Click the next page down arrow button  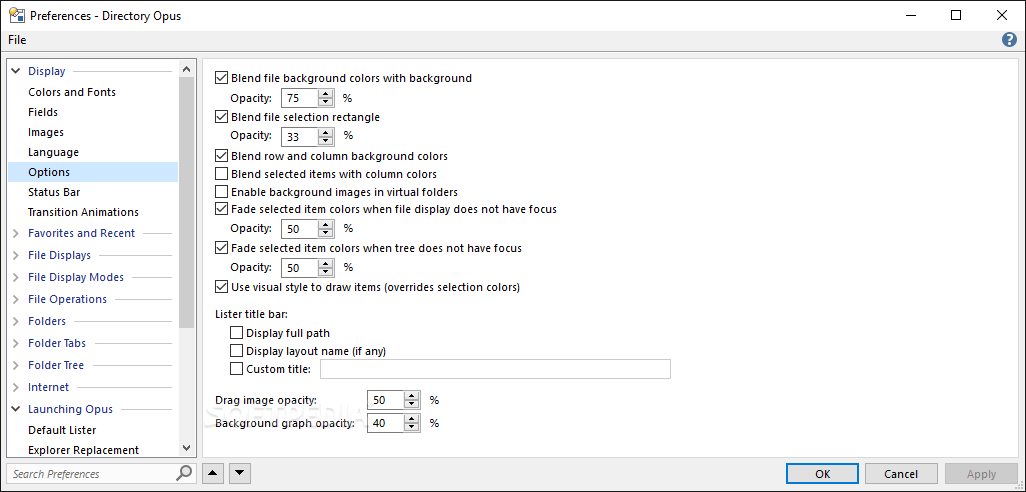[240, 473]
